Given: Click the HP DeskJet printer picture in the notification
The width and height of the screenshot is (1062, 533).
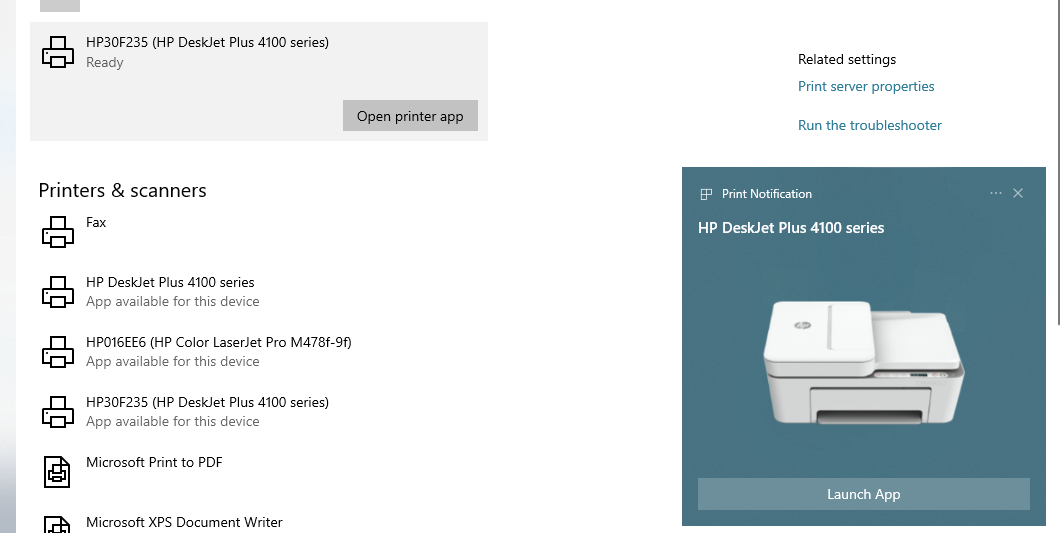Looking at the screenshot, I should 864,362.
